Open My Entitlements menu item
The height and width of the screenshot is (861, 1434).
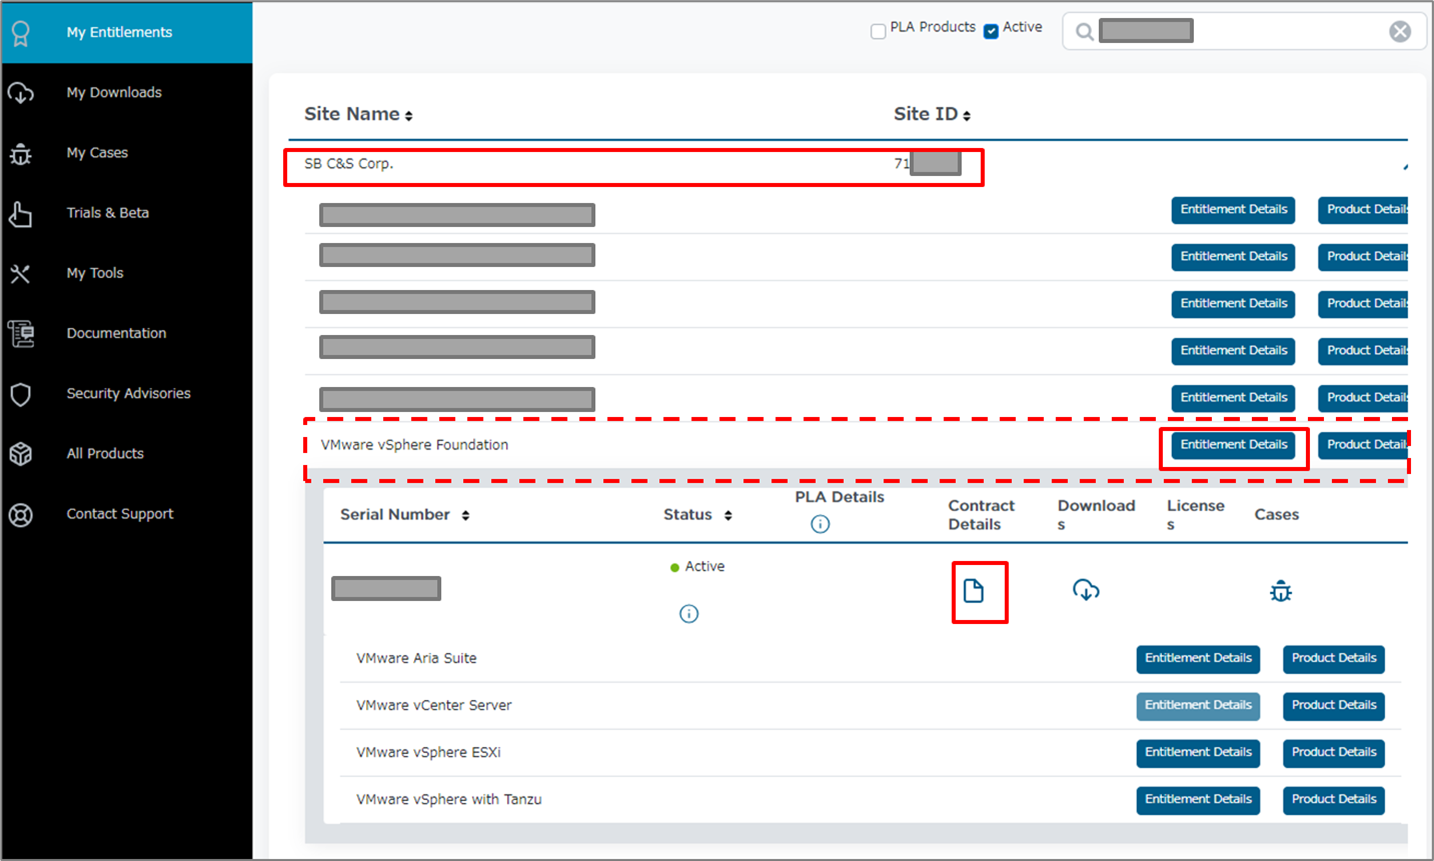(x=119, y=32)
